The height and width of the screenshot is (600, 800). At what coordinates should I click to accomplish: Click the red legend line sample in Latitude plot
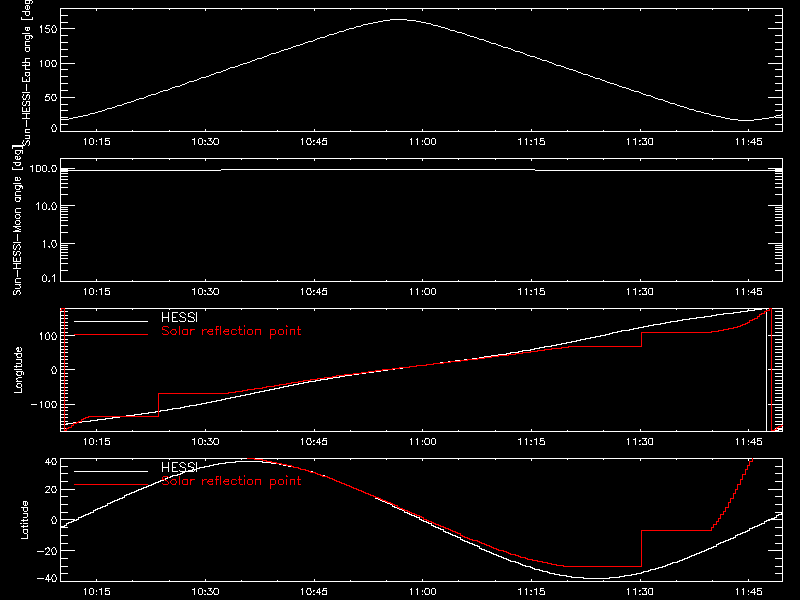coord(111,485)
